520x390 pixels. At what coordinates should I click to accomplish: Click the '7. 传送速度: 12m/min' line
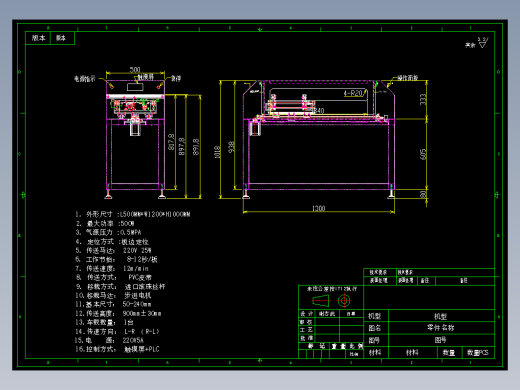112,268
